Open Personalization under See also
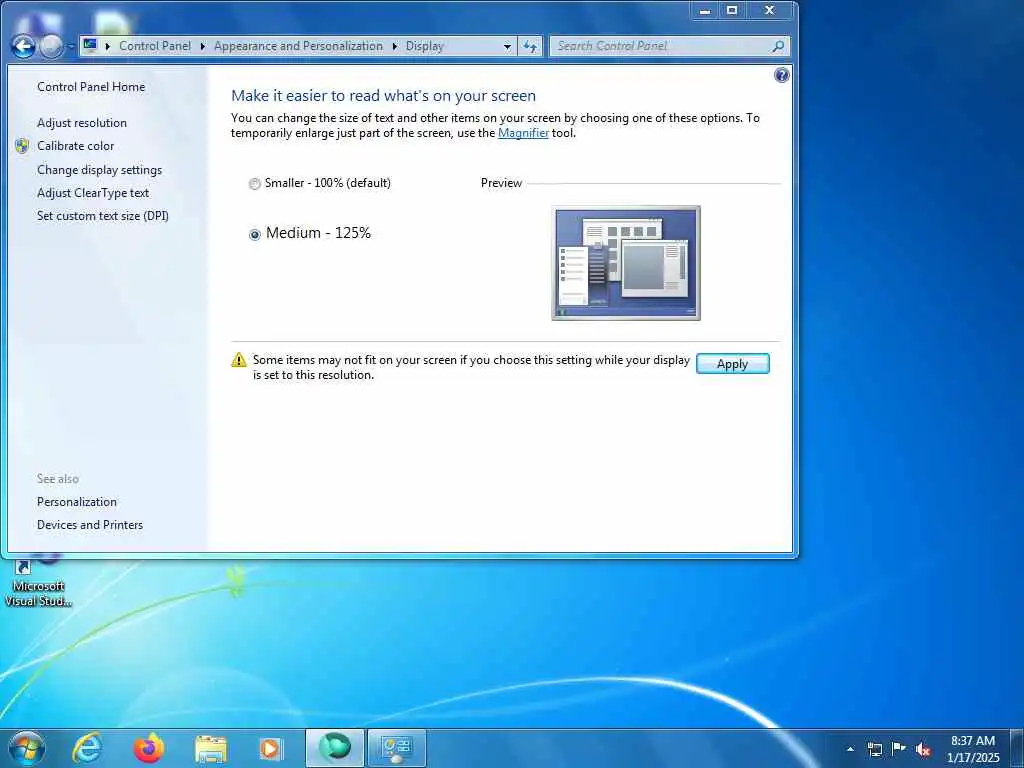Screen dimensions: 1024x768 click(76, 502)
